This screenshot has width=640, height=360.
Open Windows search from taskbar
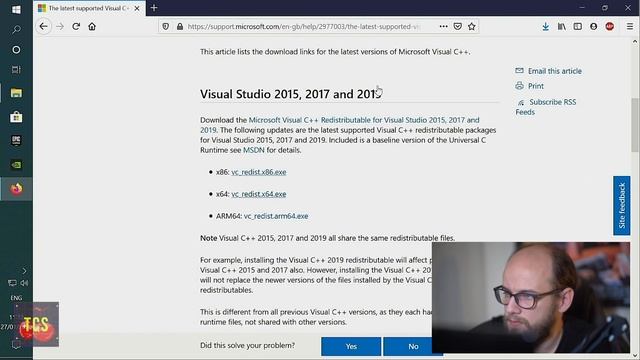[16, 29]
